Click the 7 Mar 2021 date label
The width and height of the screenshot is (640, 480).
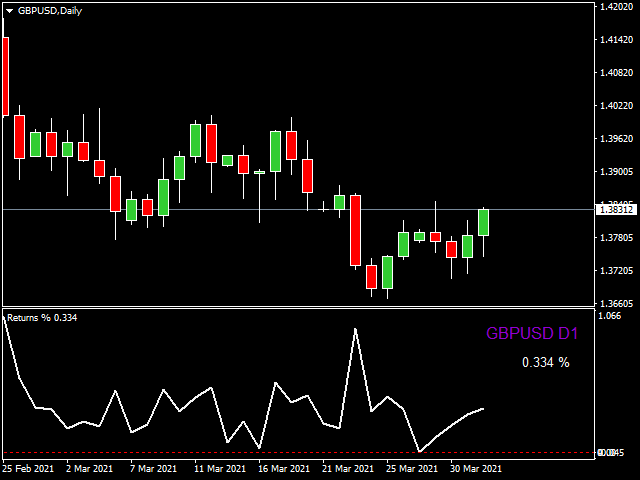click(x=153, y=469)
